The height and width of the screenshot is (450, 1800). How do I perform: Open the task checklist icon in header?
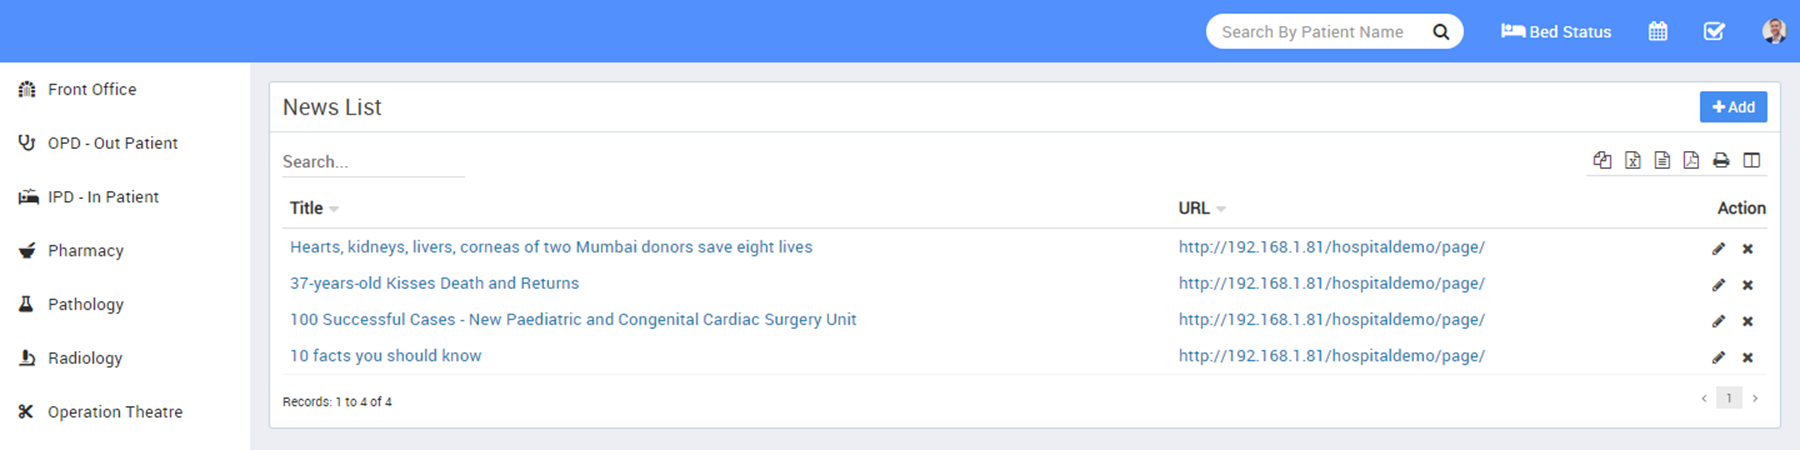point(1714,31)
